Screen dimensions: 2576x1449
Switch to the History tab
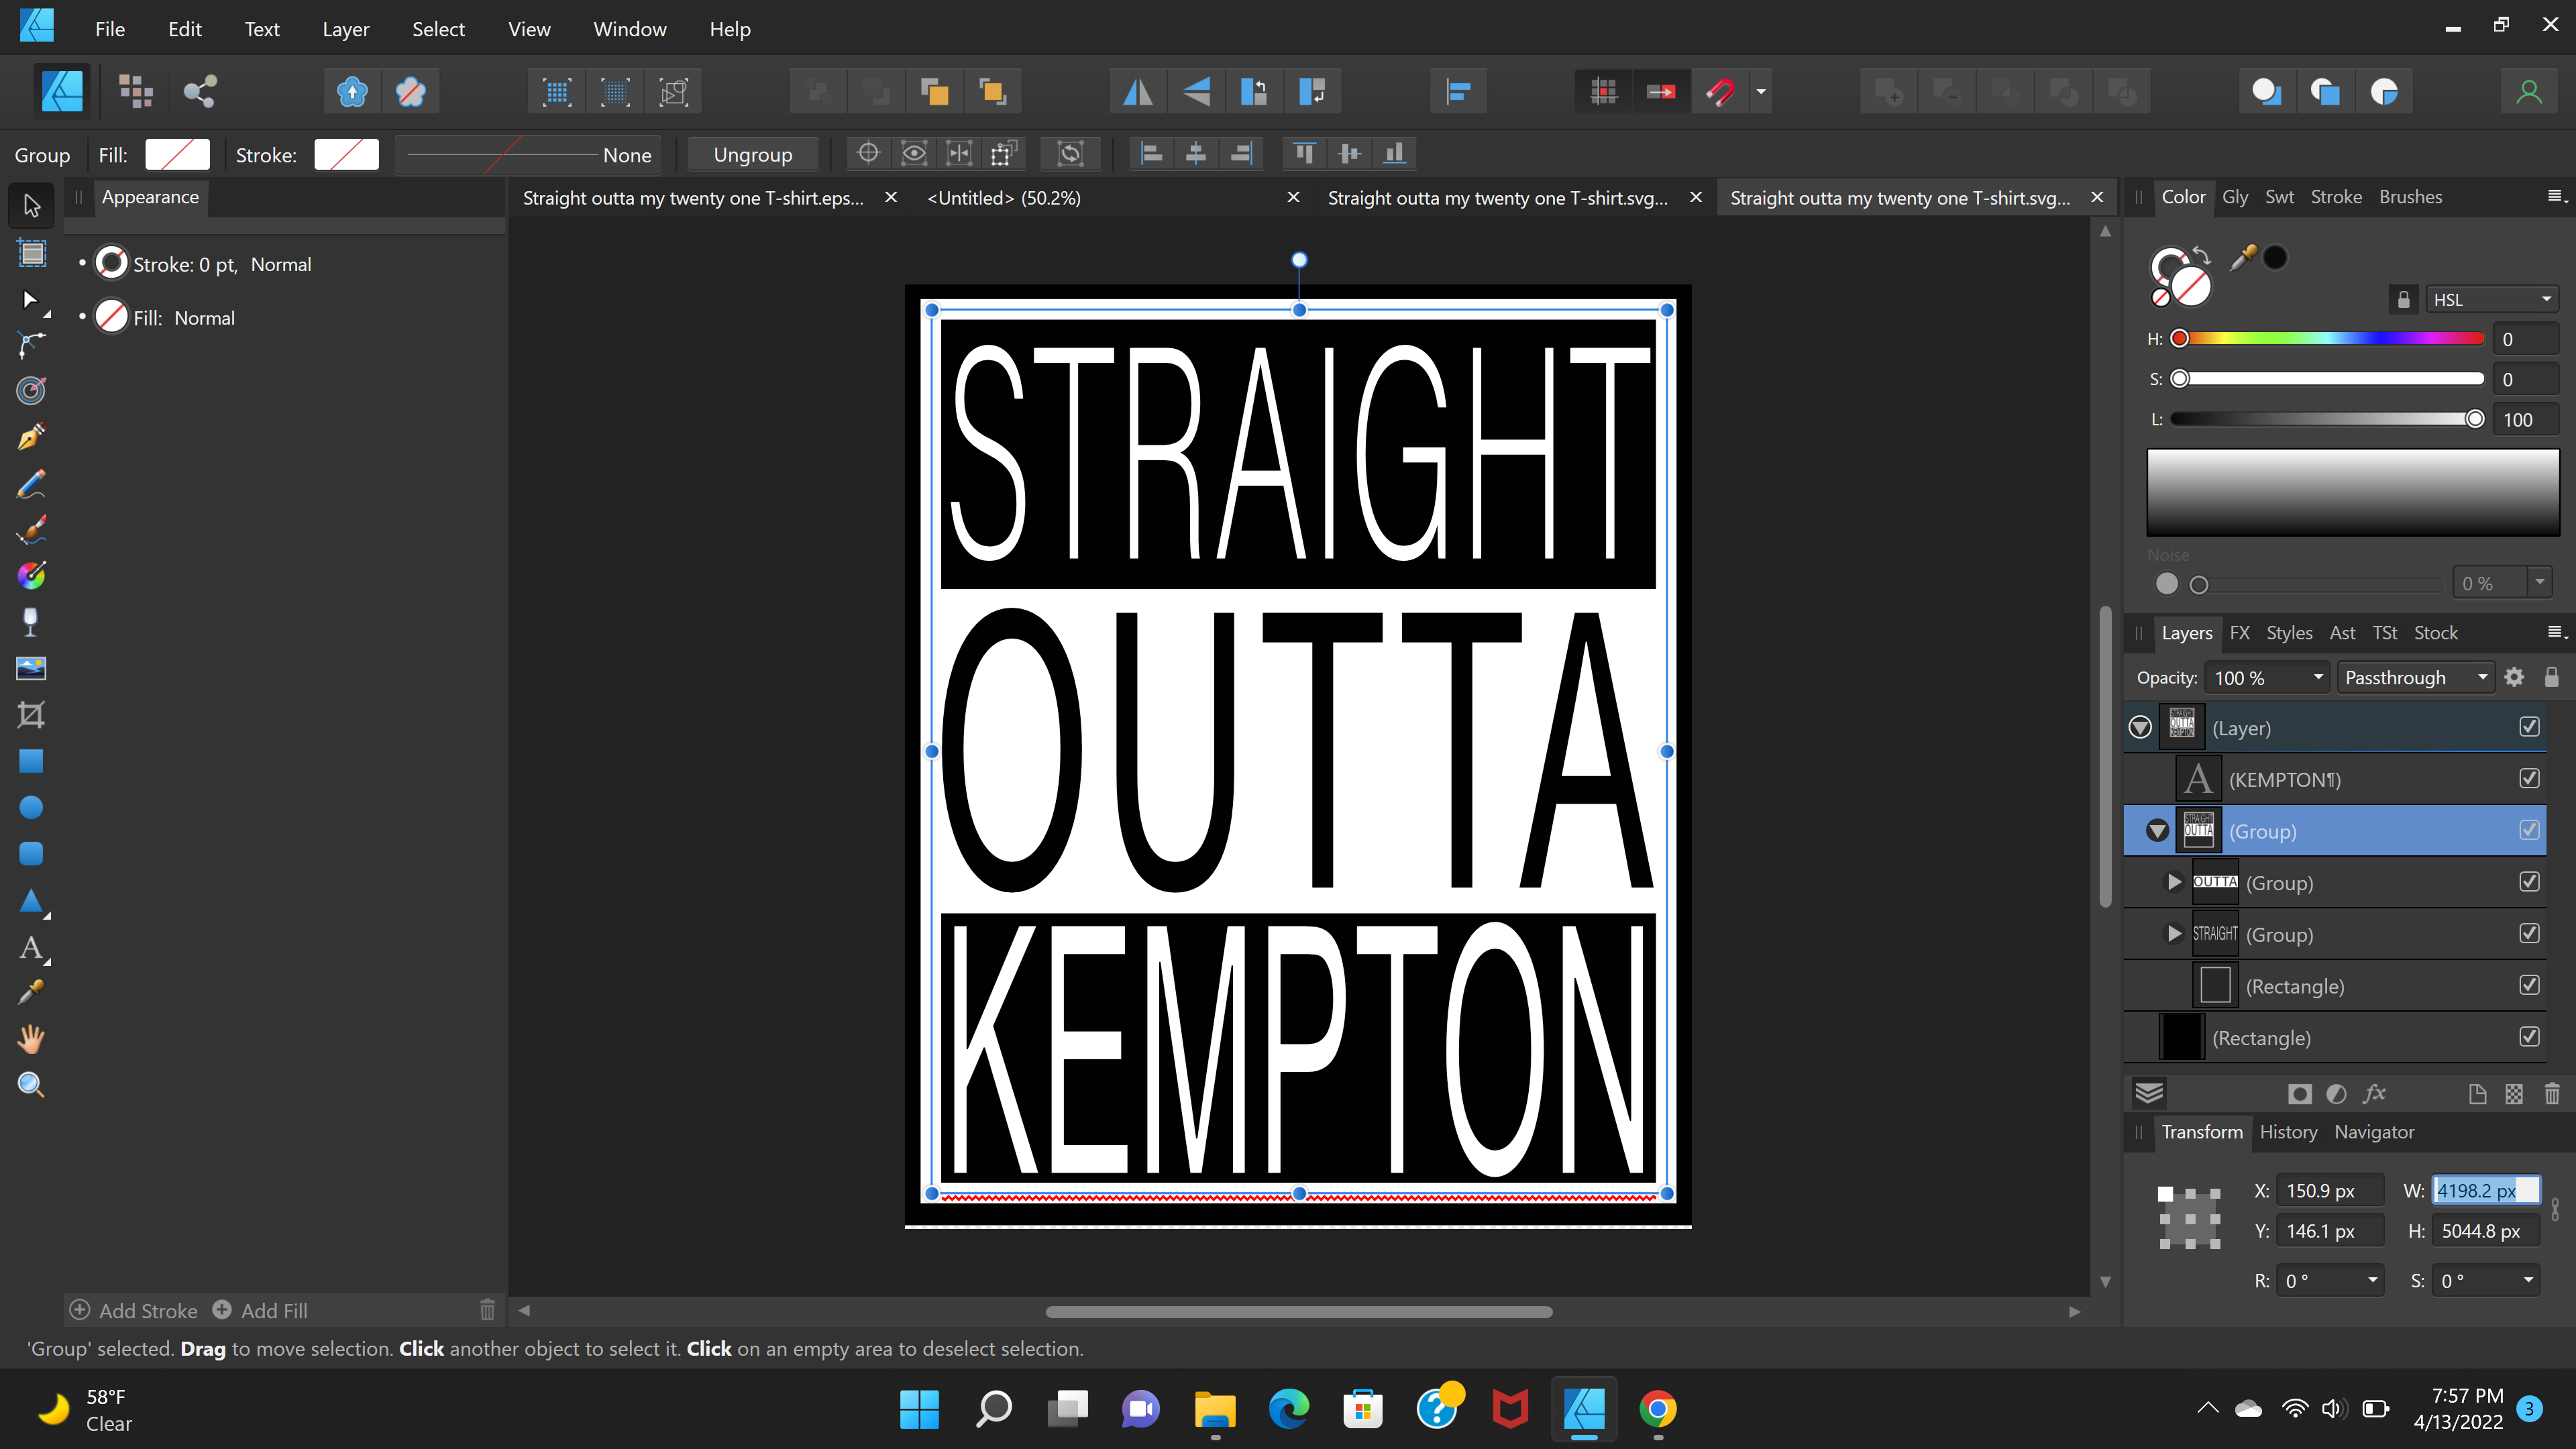[x=2288, y=1132]
